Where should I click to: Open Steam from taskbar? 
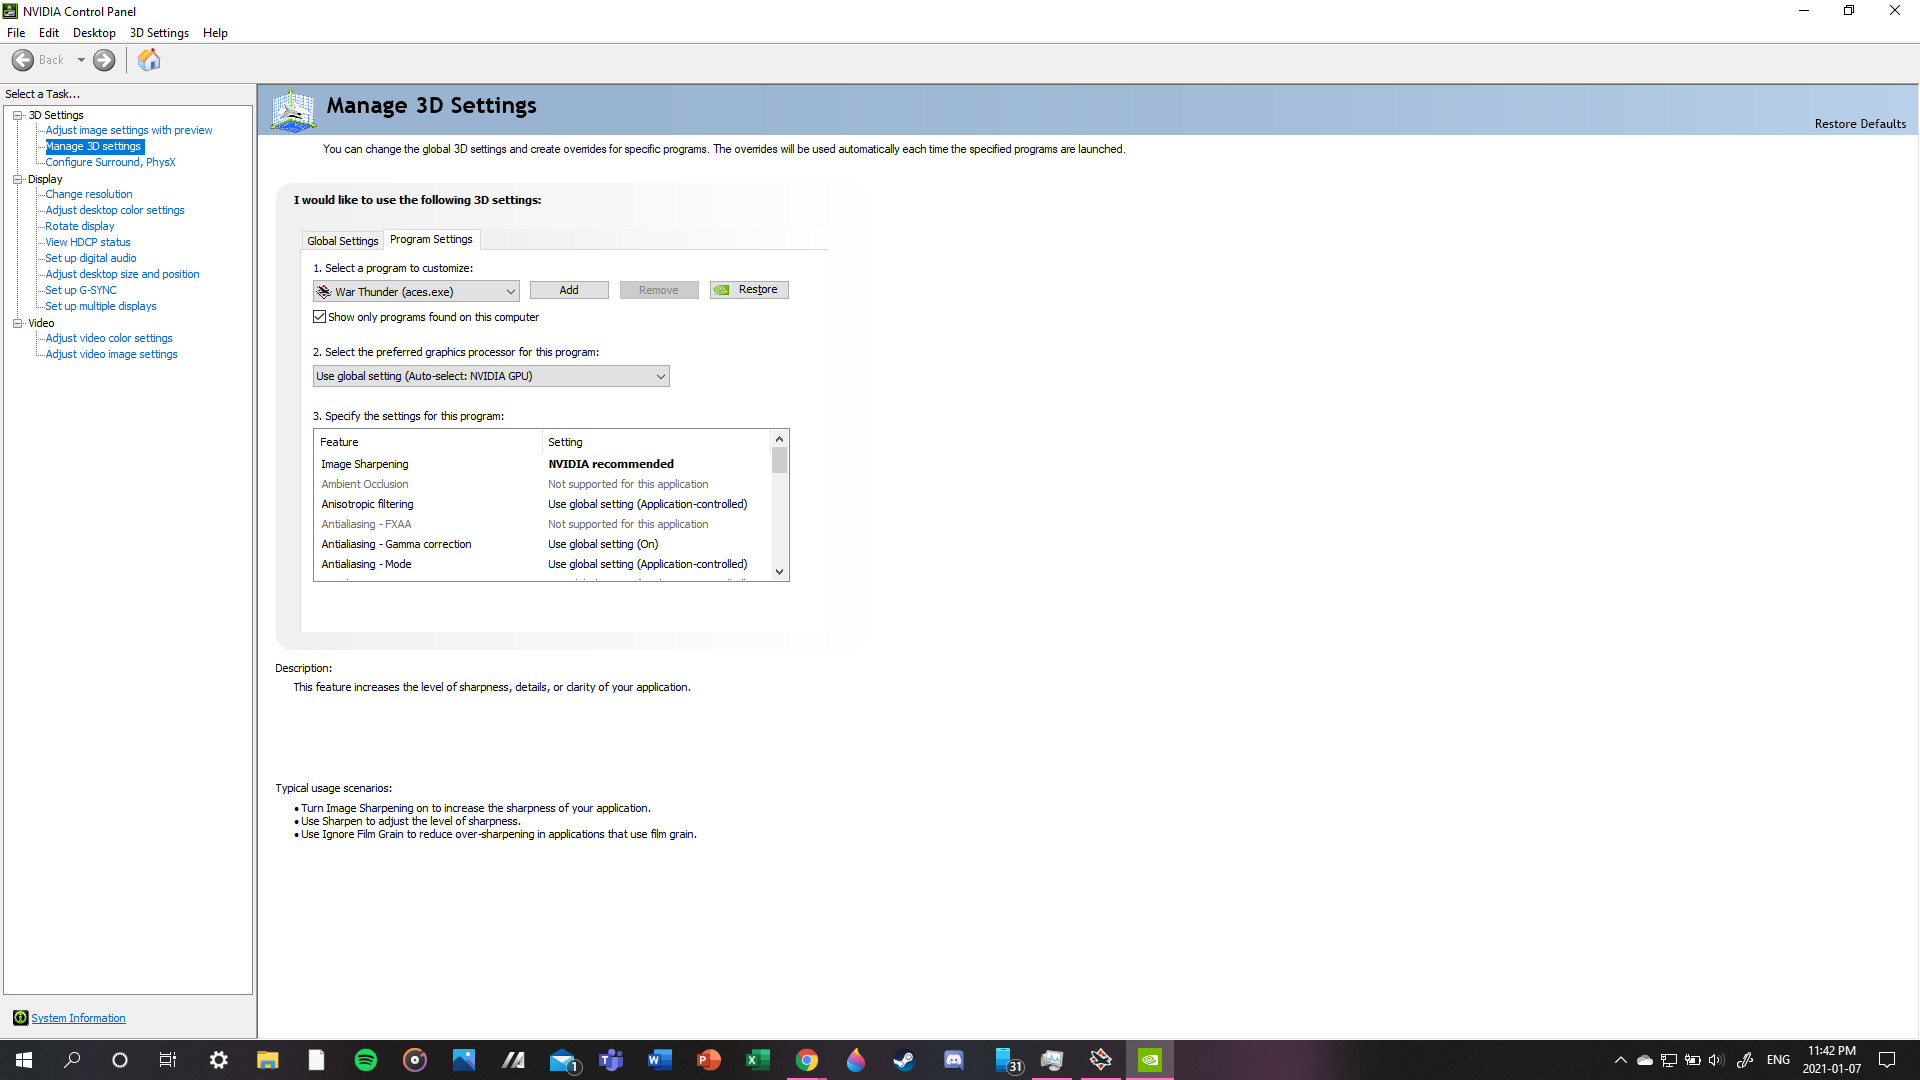[x=905, y=1060]
